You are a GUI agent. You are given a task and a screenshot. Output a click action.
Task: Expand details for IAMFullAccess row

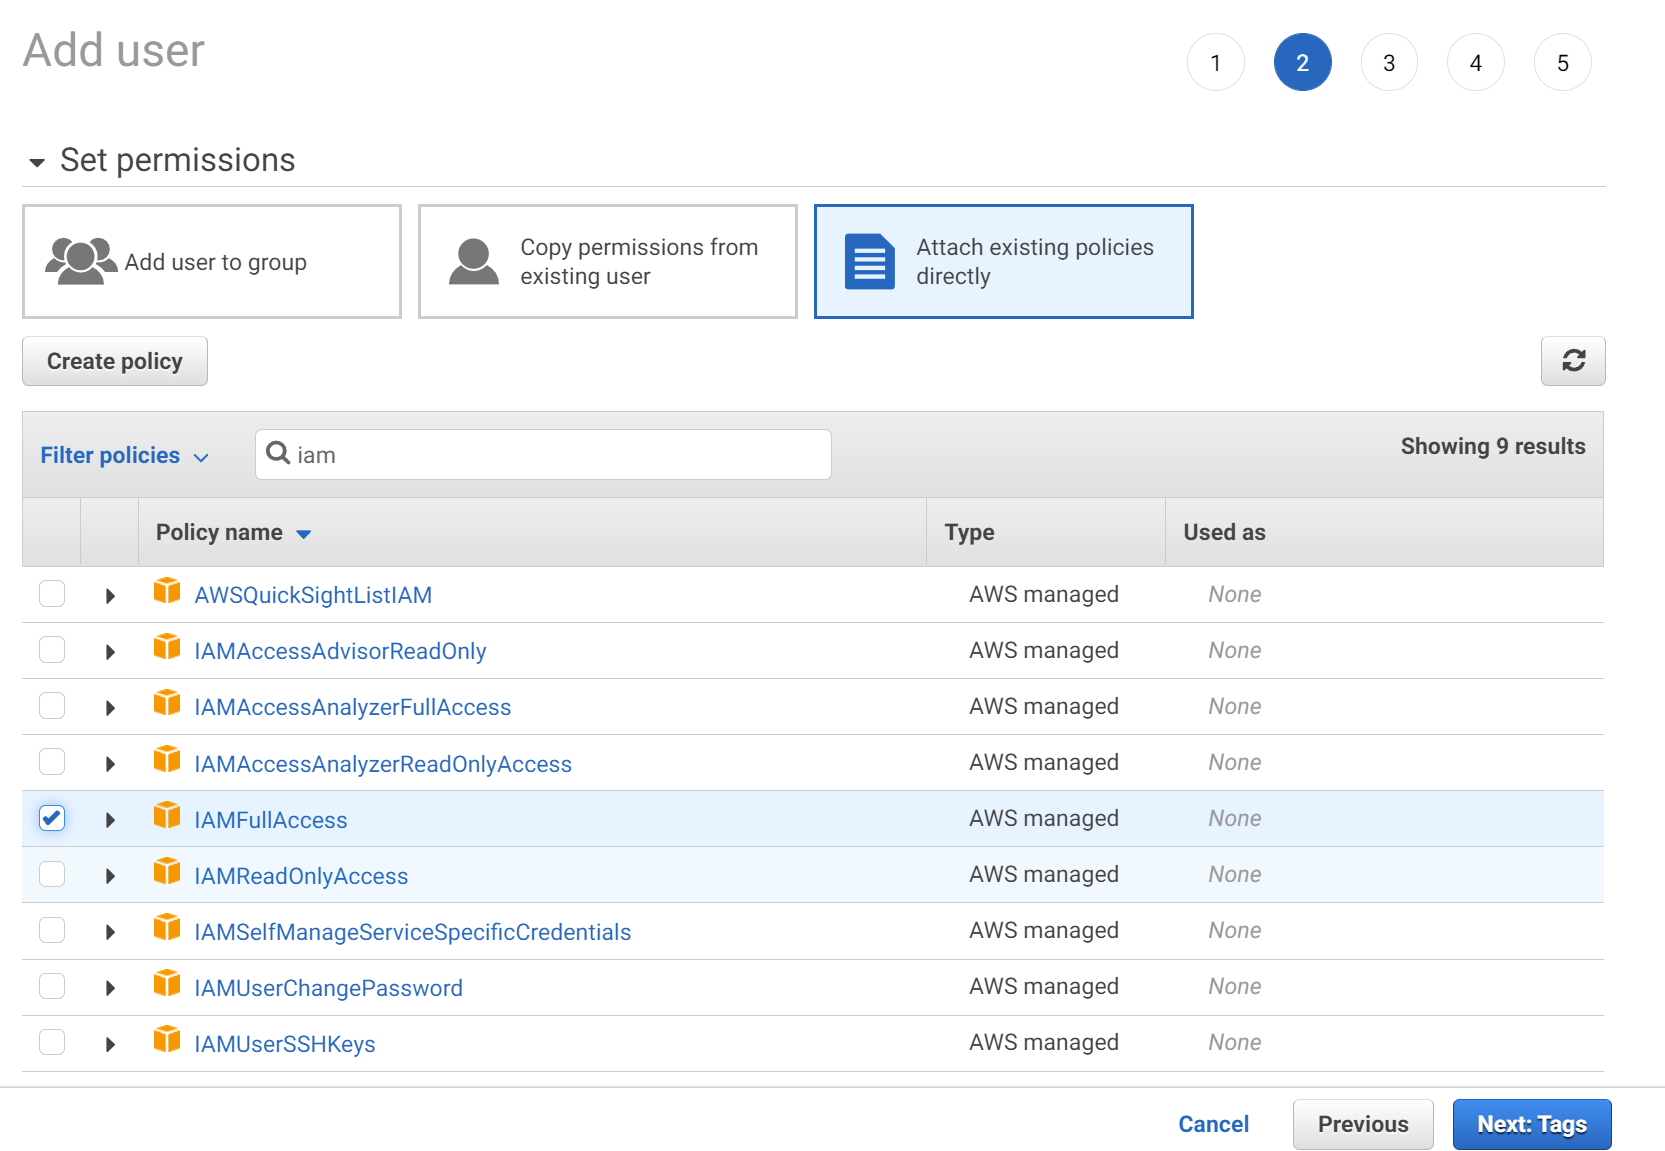pyautogui.click(x=110, y=820)
